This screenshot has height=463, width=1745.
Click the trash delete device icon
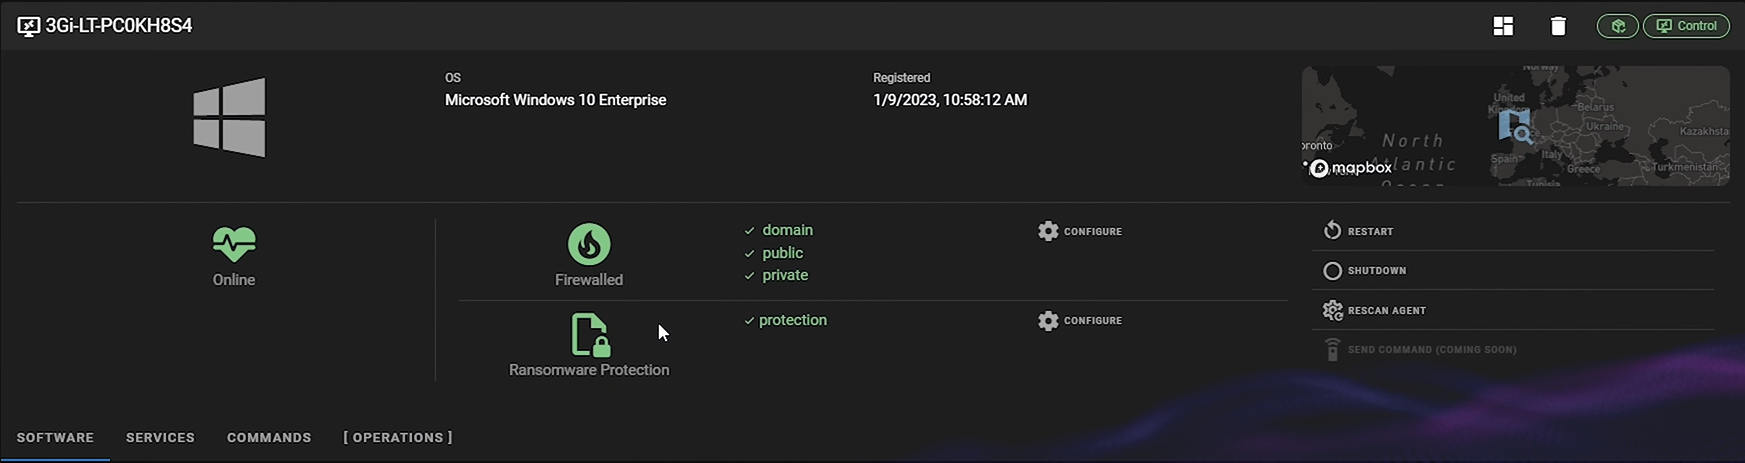[1558, 26]
